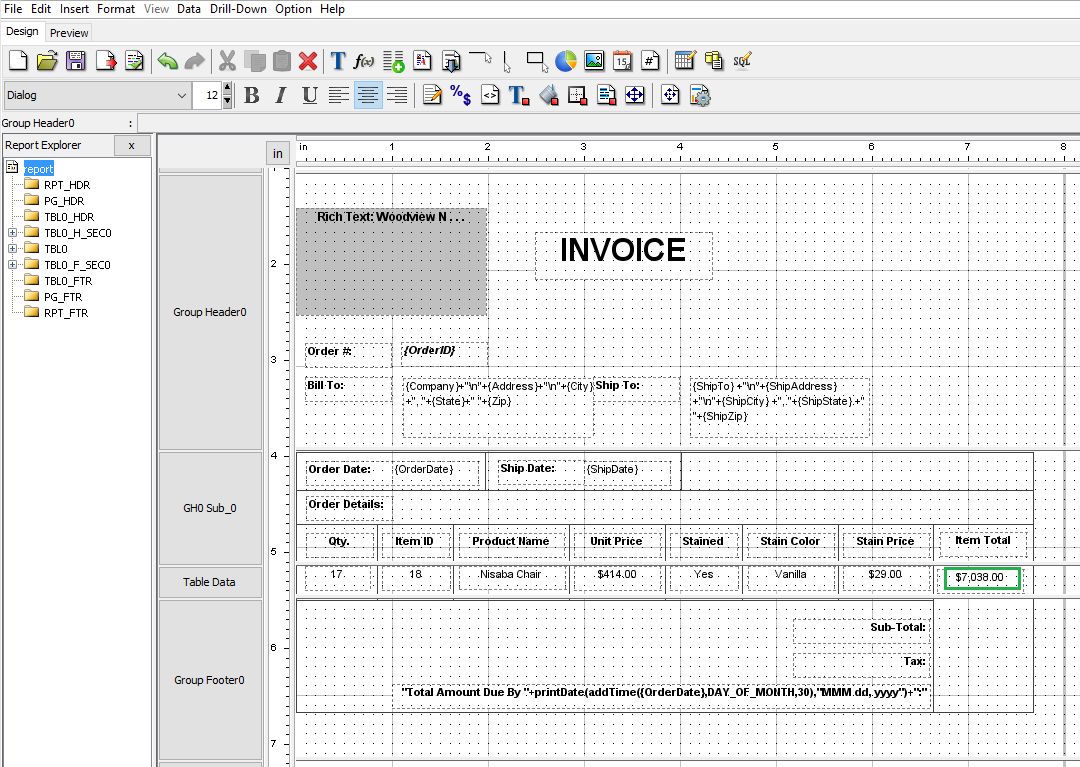Screen dimensions: 1080x767
Task: Cut selection with the scissors icon
Action: tap(227, 61)
